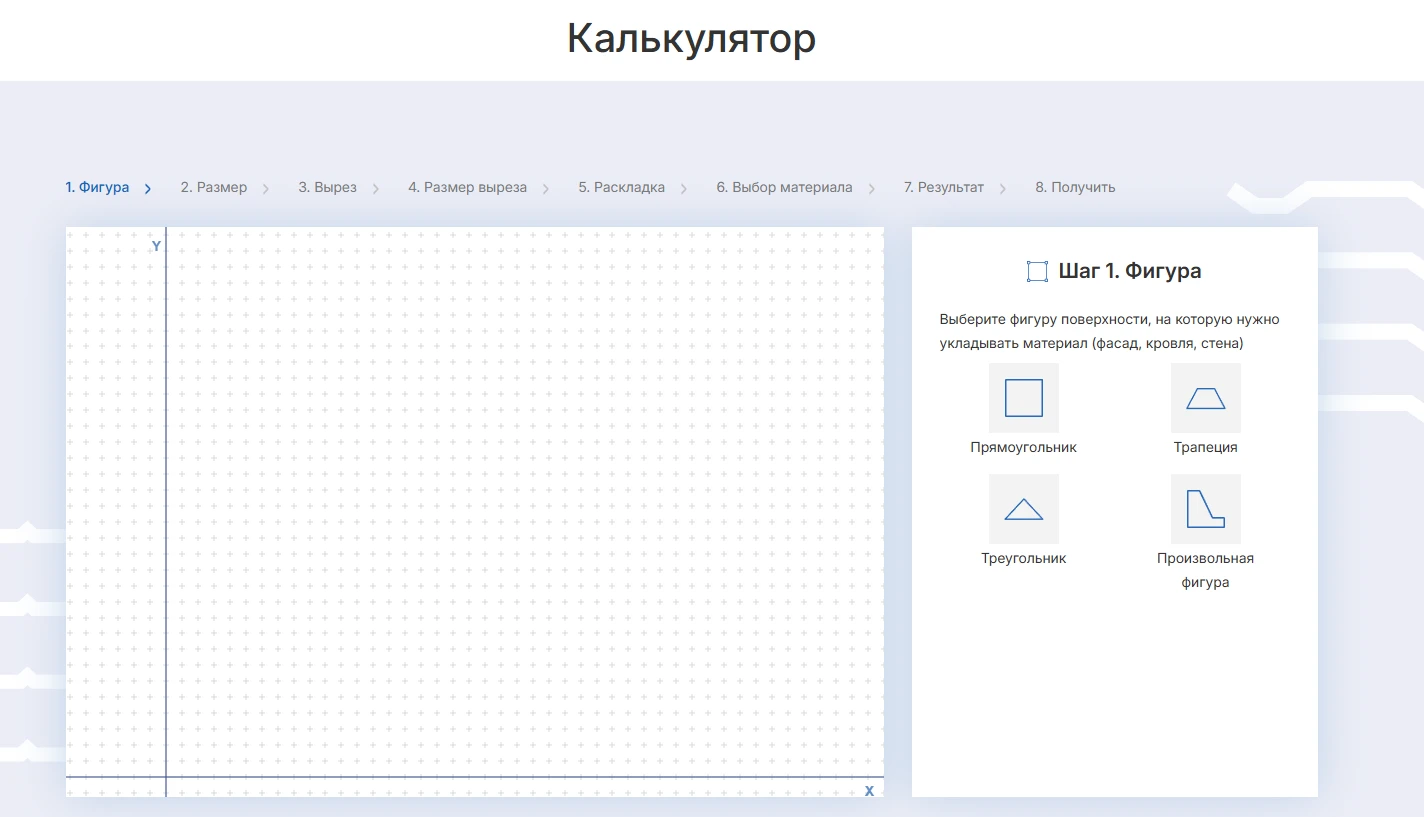Click the Трапеция label text
1424x817 pixels.
[x=1205, y=447]
